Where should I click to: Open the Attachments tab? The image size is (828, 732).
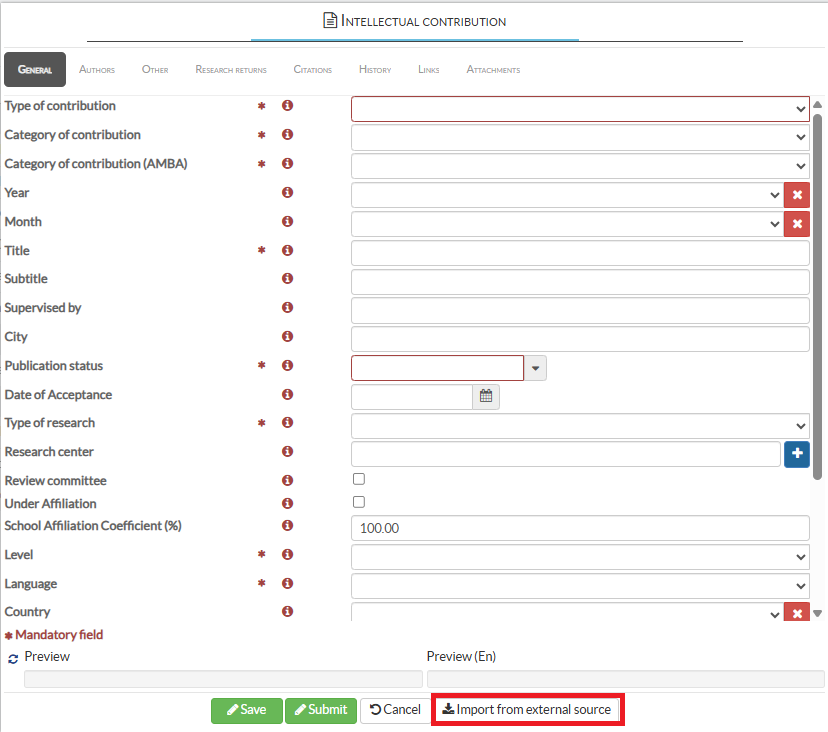coord(493,70)
